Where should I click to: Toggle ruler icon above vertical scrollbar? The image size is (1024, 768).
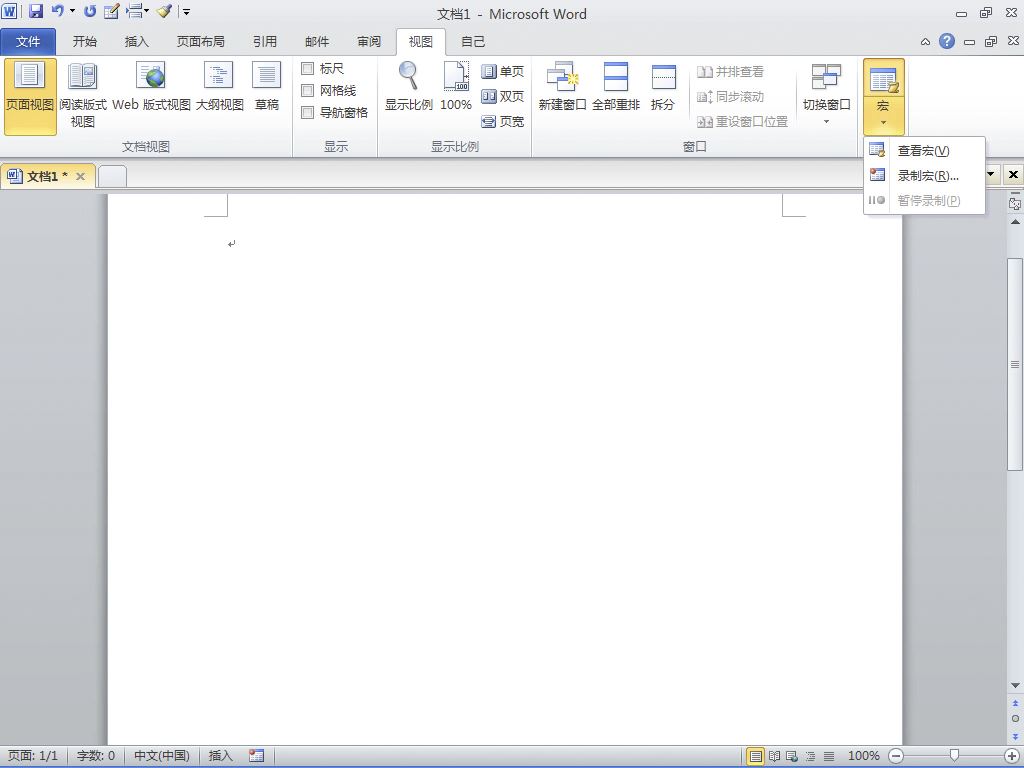[1015, 204]
